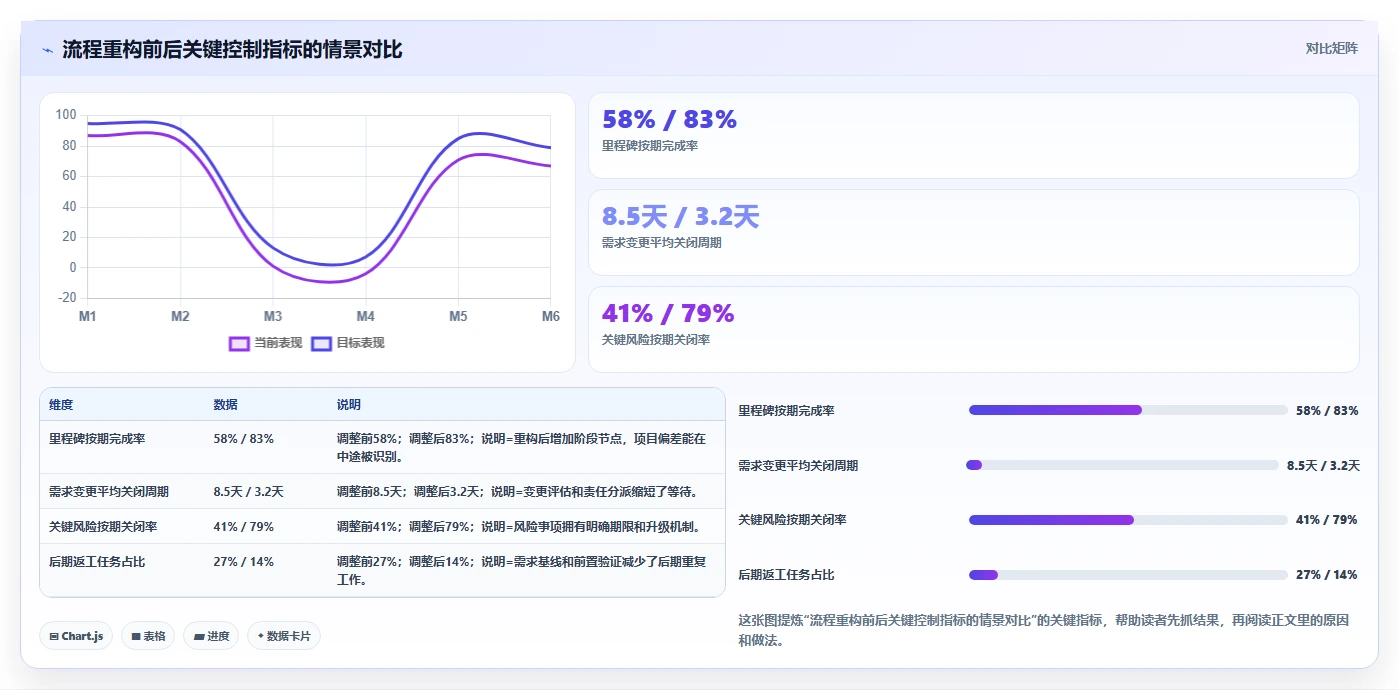Click the page title 流程重构前后关键控制指标的情景对比
The height and width of the screenshot is (690, 1399).
(x=232, y=50)
